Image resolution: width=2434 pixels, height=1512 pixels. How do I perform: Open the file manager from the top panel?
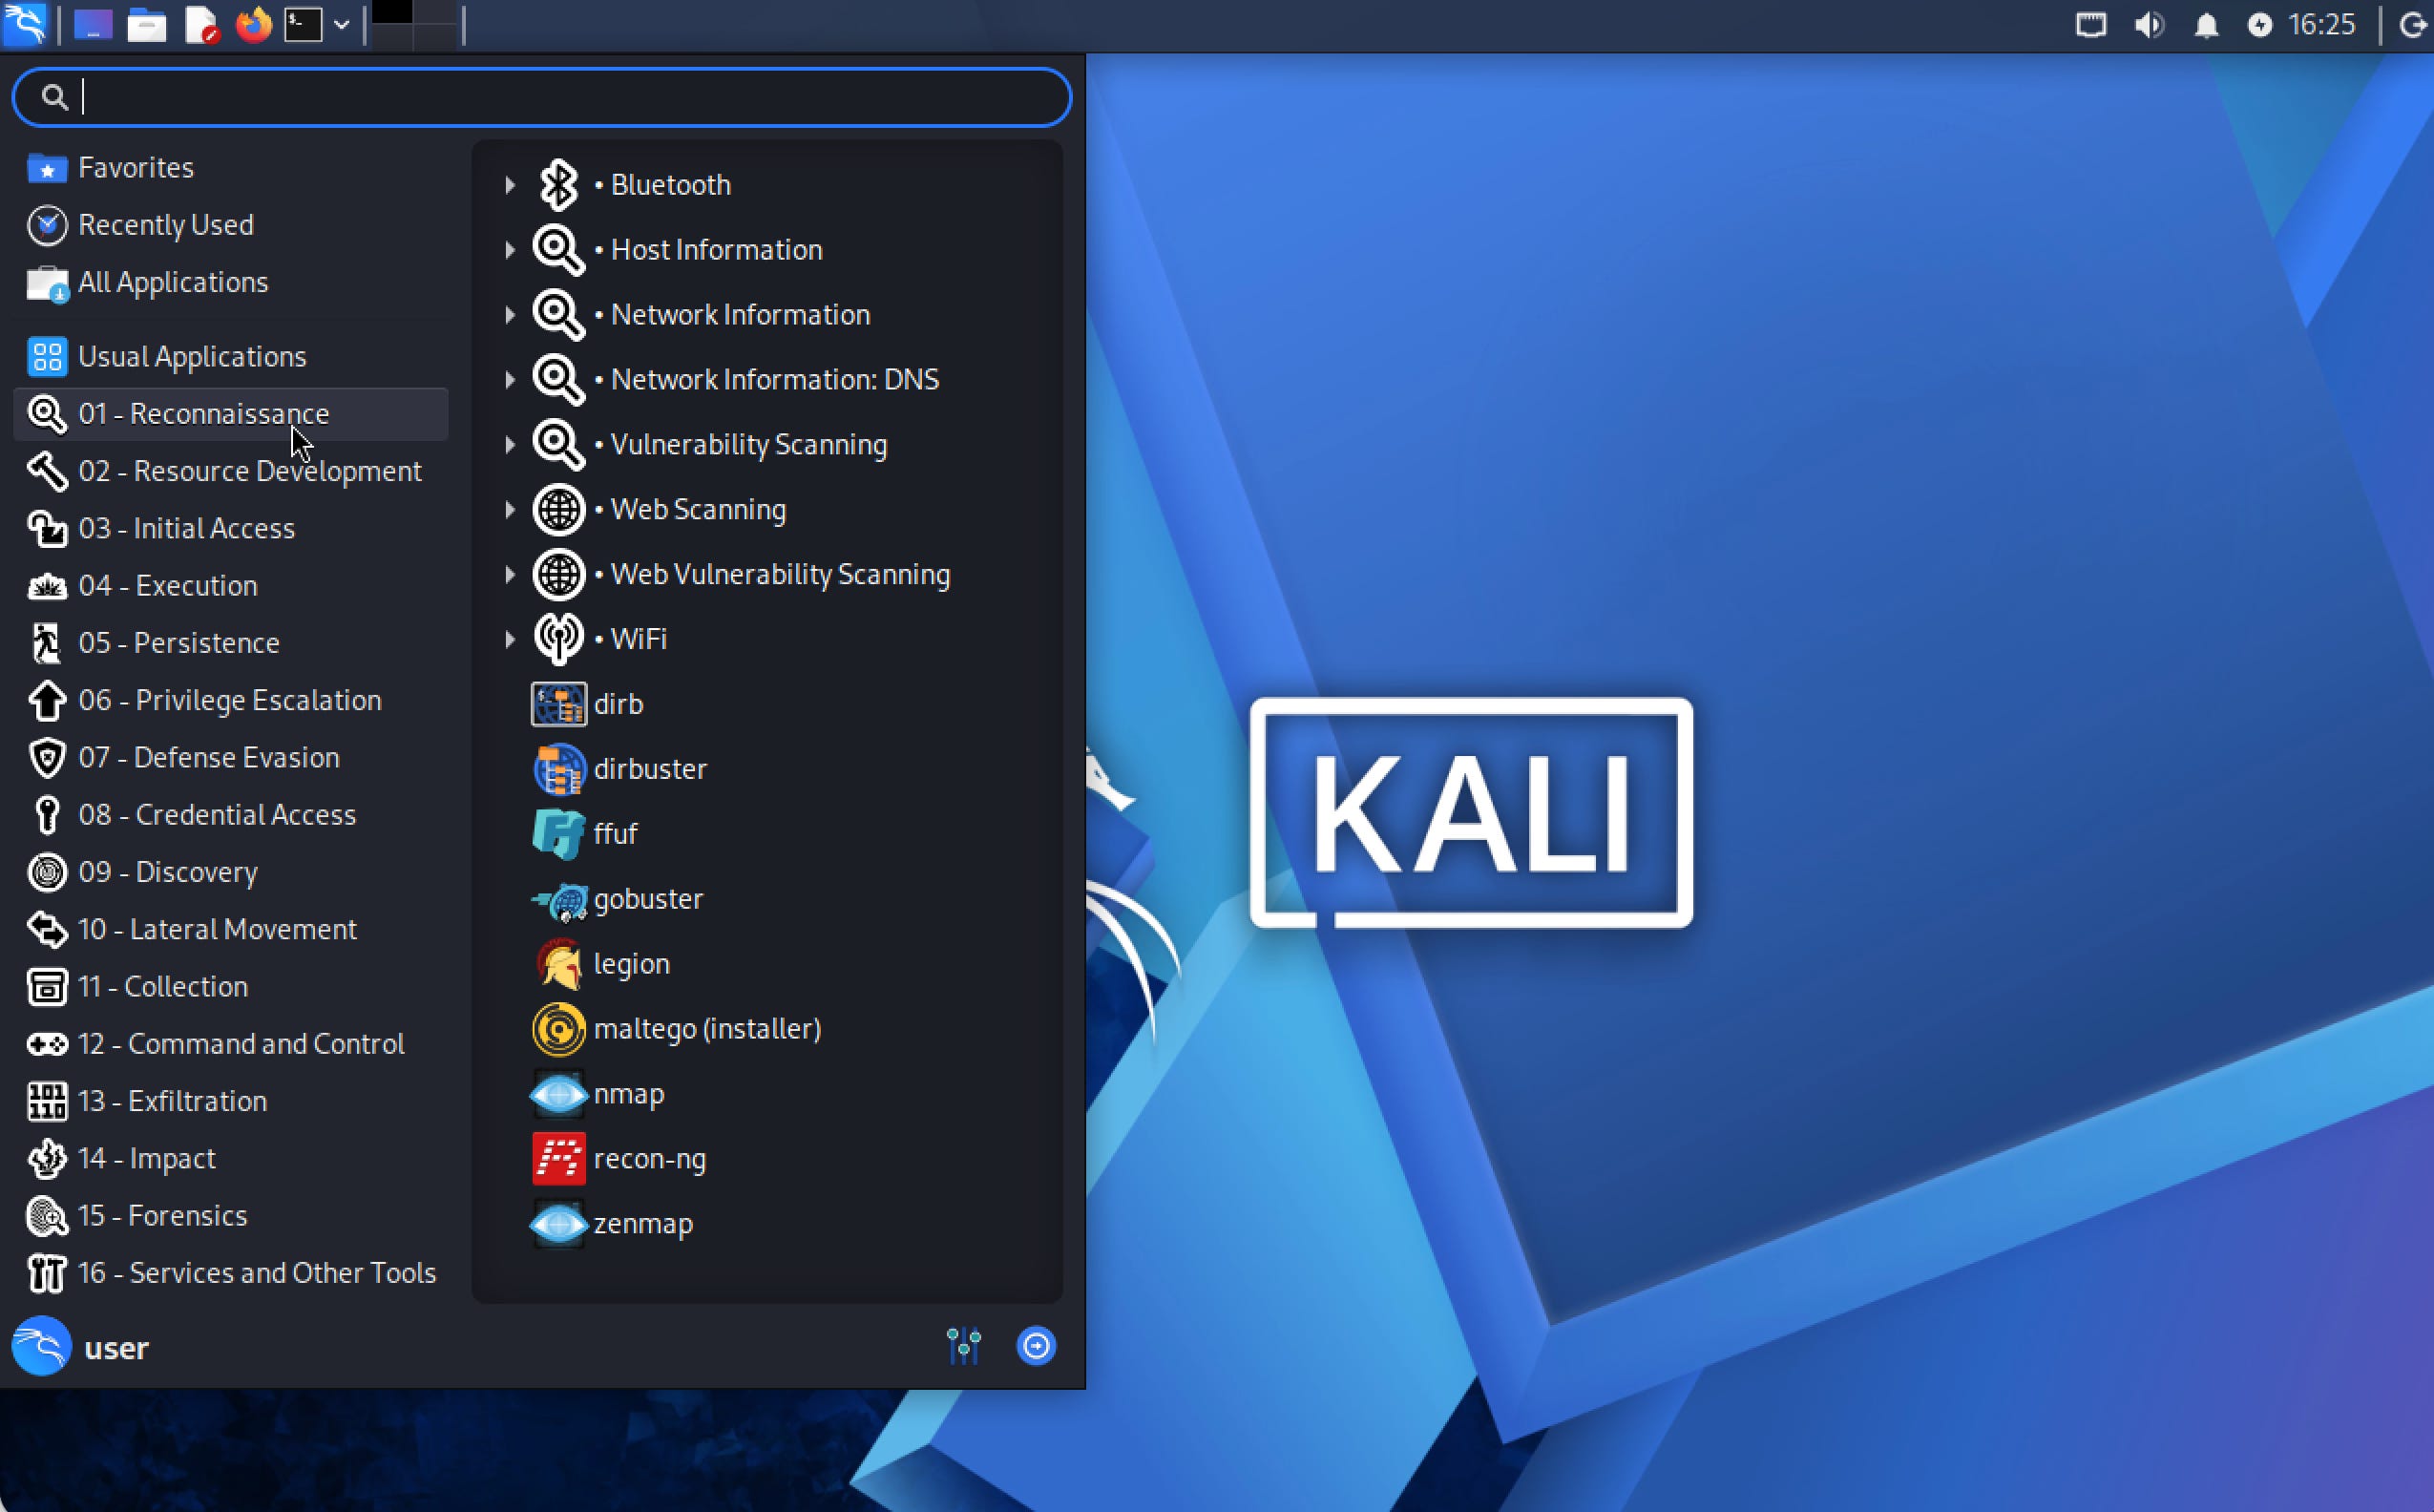(146, 24)
